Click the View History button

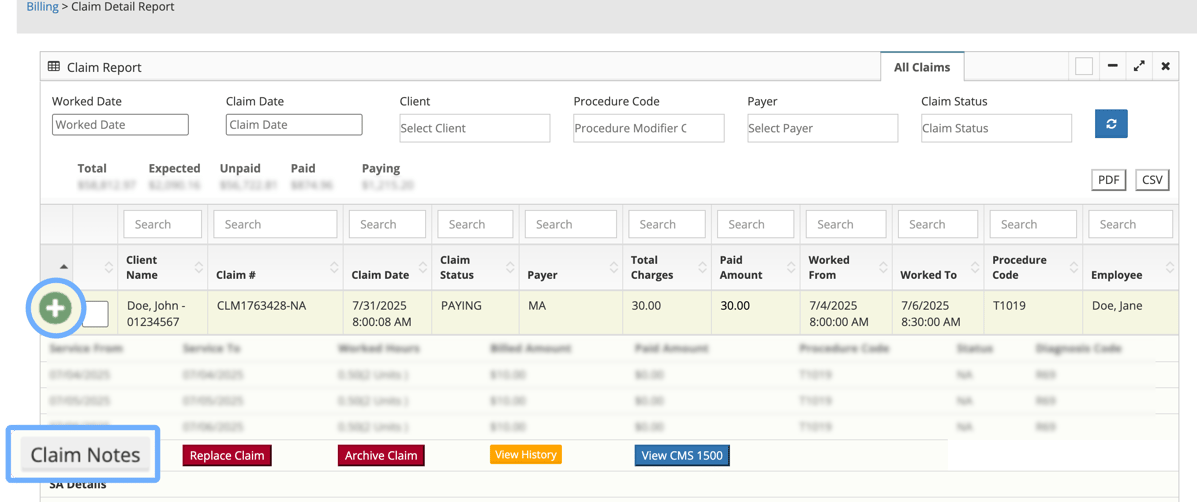[525, 455]
